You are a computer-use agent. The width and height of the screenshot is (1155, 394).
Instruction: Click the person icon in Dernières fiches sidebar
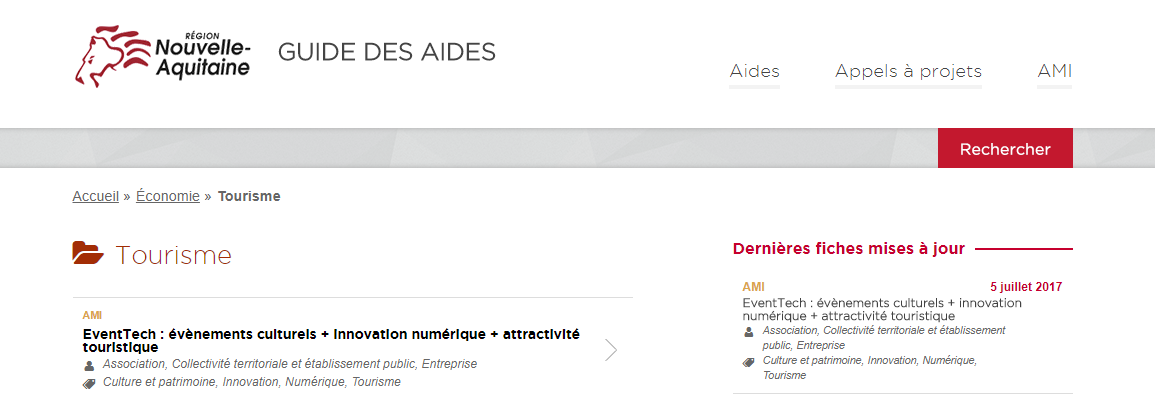749,331
